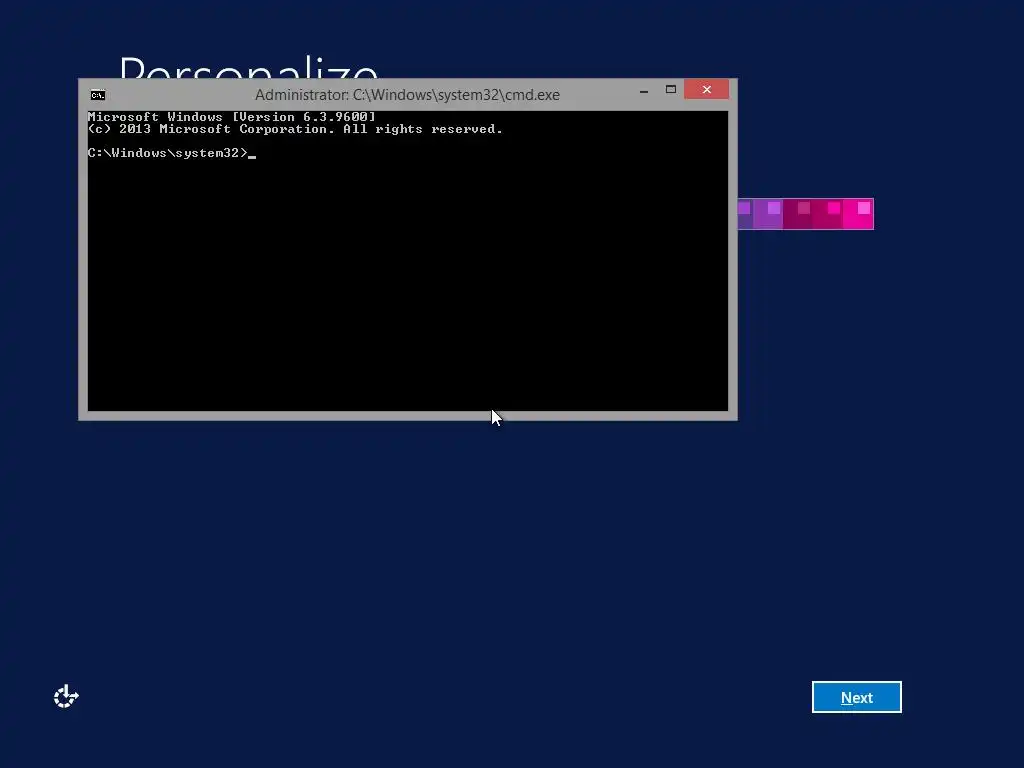Close the Administrator cmd.exe window
1024x768 pixels.
[x=707, y=90]
